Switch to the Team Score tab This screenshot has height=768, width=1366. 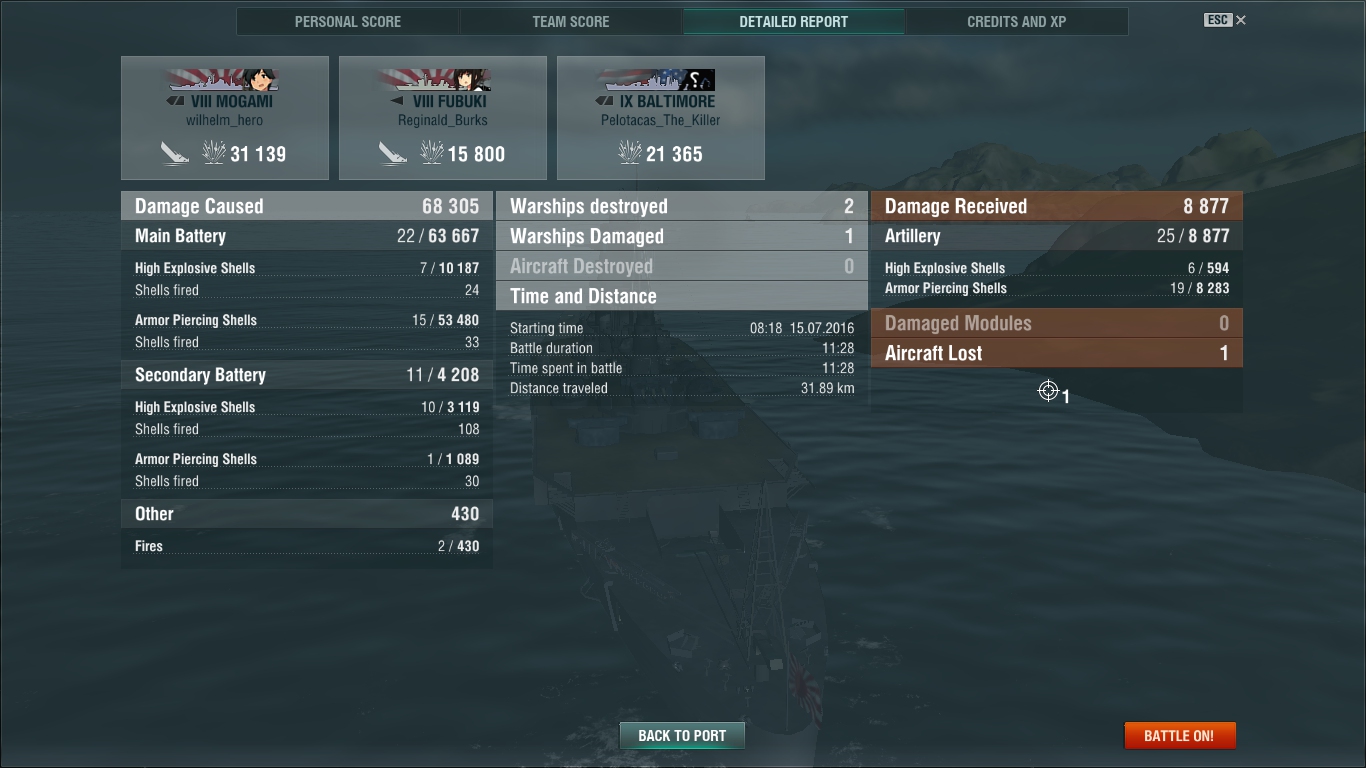(571, 21)
